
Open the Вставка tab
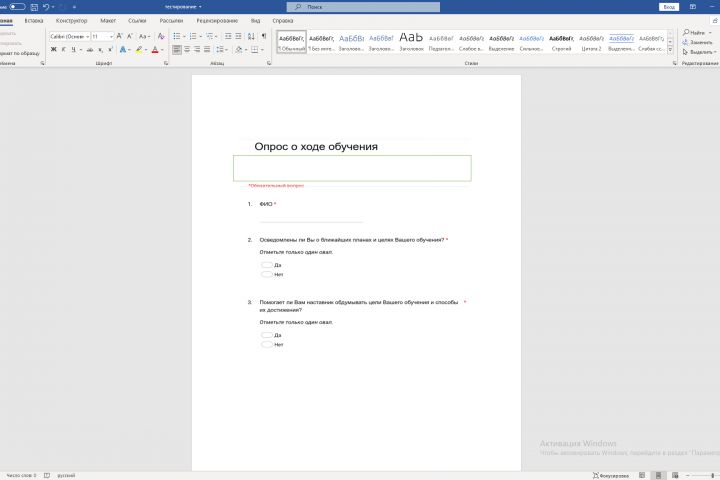[34, 21]
